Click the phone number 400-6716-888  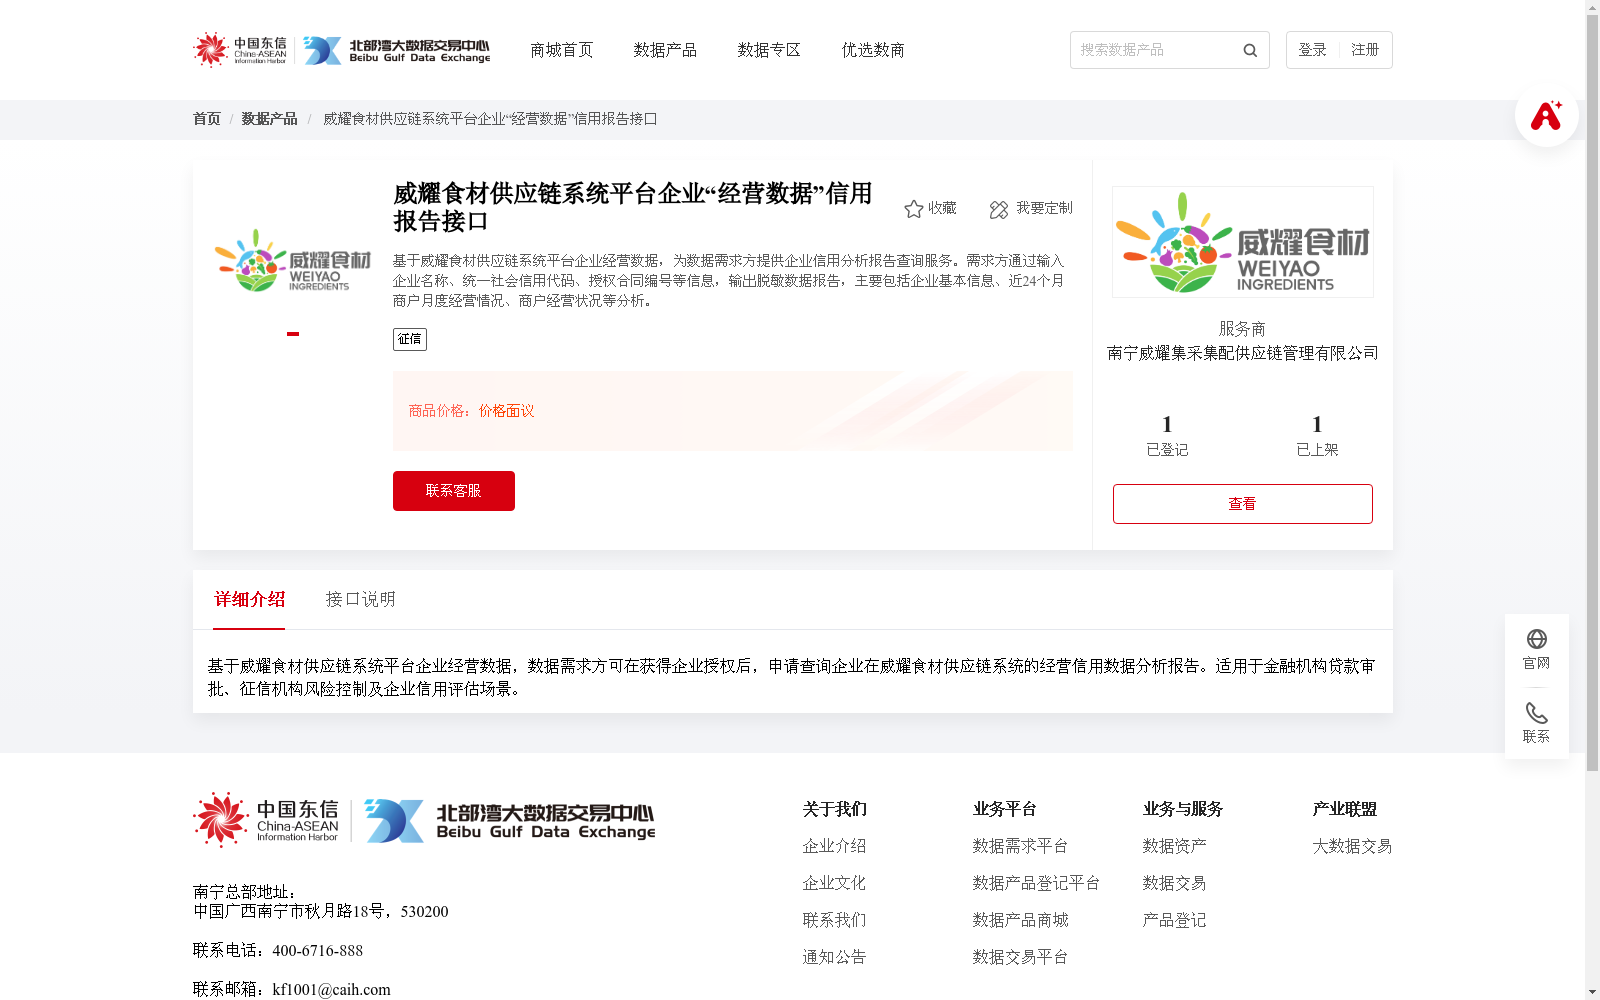(317, 951)
